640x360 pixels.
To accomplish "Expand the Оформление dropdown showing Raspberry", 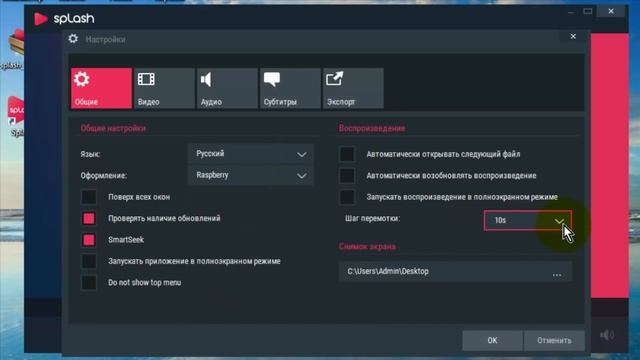I will [x=251, y=175].
